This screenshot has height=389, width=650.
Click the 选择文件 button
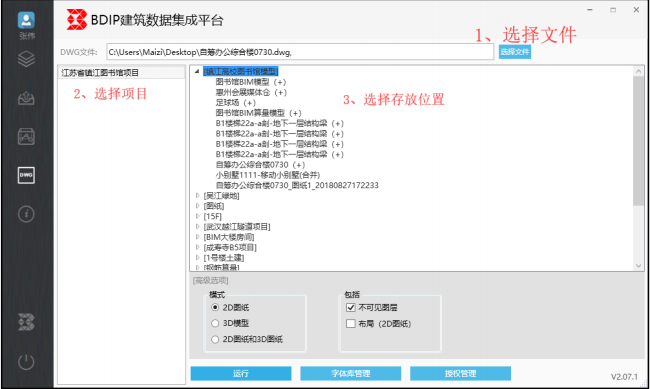(x=514, y=52)
